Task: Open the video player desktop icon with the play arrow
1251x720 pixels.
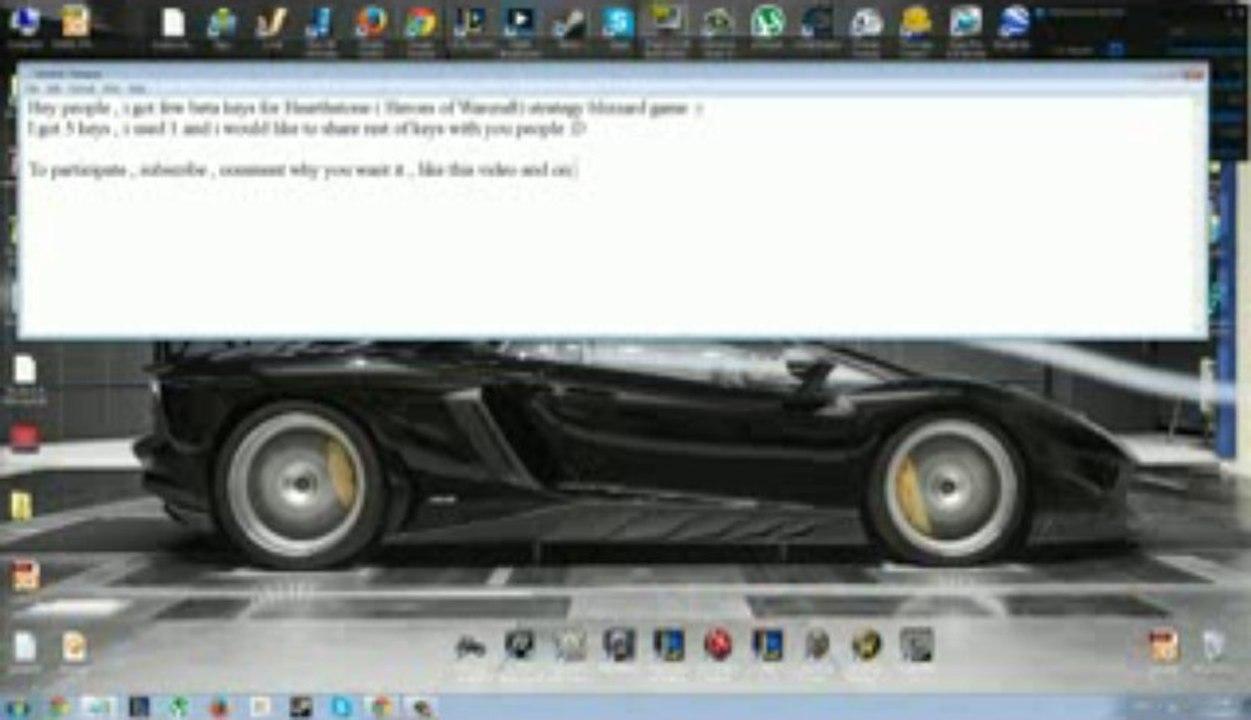Action: (x=519, y=23)
